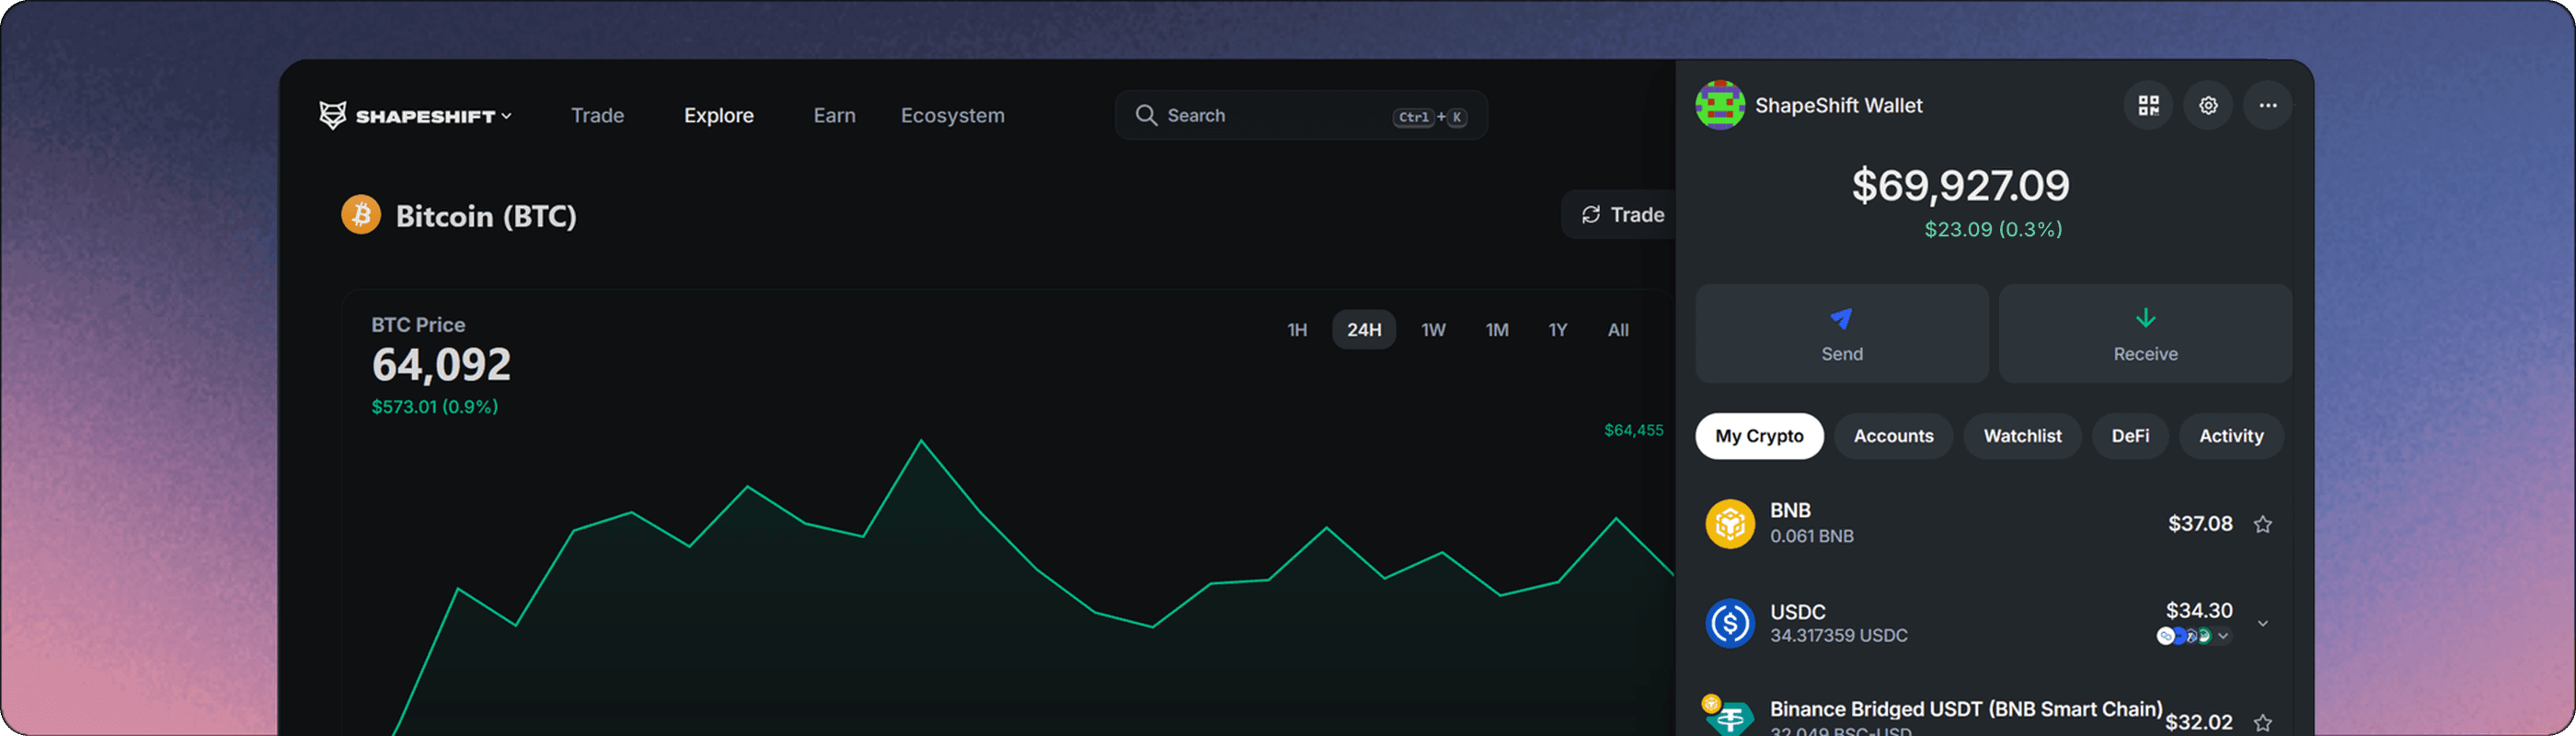Open wallet settings gear icon

click(x=2208, y=105)
